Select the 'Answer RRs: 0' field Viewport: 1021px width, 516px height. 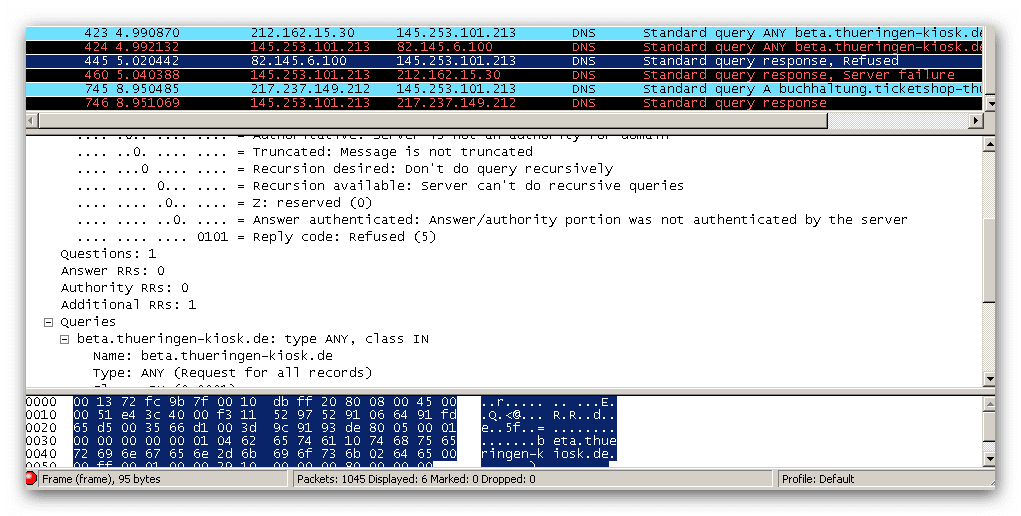point(113,270)
